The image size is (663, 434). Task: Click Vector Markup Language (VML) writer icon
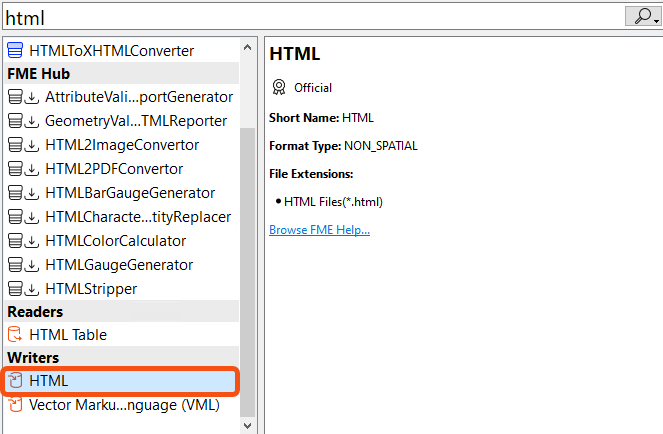click(16, 405)
